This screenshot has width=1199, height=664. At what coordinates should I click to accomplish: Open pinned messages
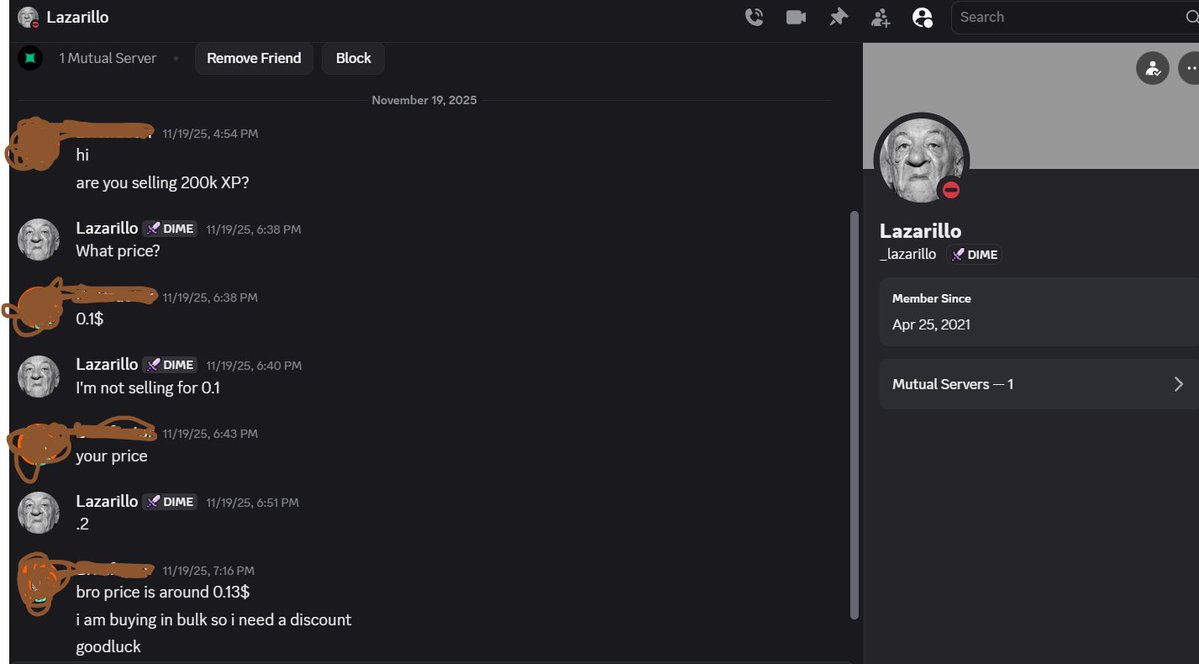tap(839, 17)
